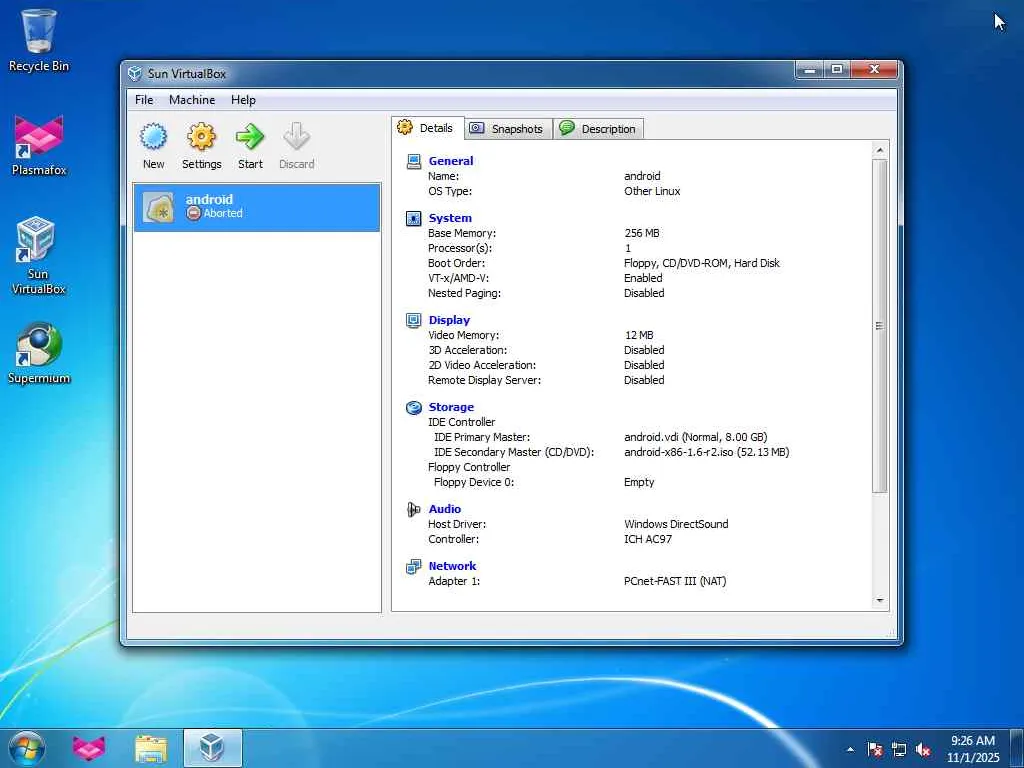The image size is (1024, 768).
Task: Click the details pane scroll down arrow
Action: click(880, 600)
